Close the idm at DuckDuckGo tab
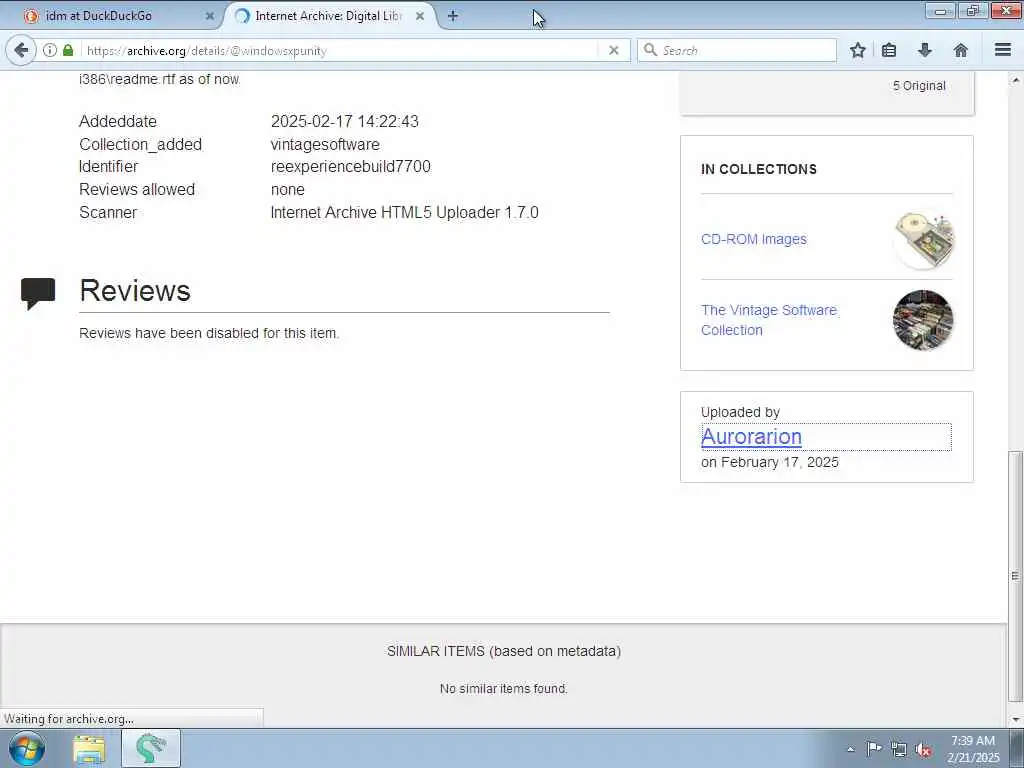The height and width of the screenshot is (768, 1024). click(210, 16)
